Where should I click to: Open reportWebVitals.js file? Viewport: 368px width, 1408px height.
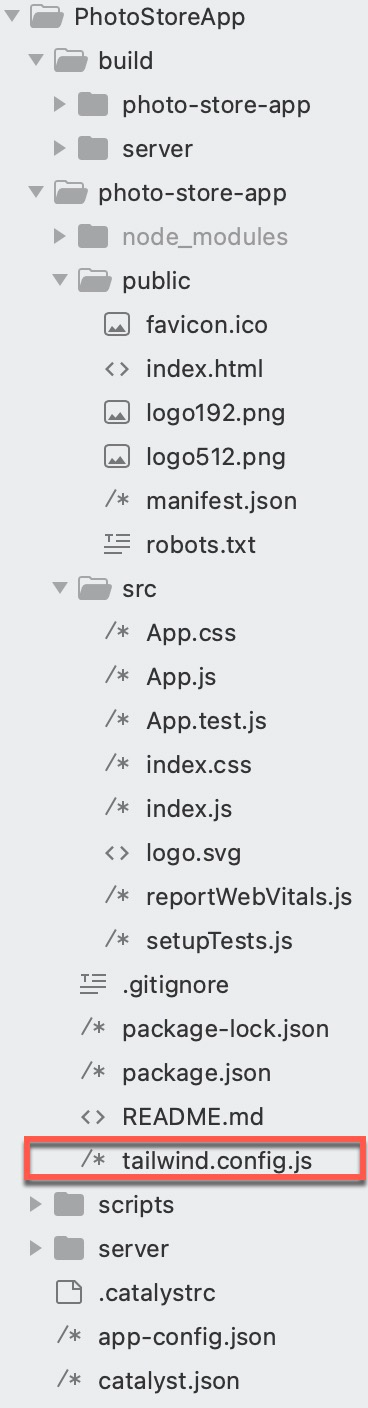(x=249, y=897)
